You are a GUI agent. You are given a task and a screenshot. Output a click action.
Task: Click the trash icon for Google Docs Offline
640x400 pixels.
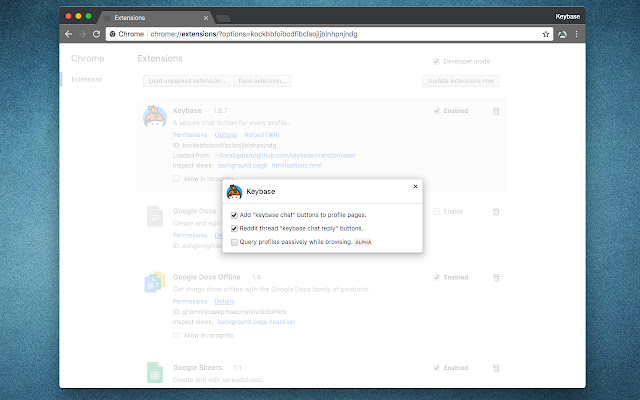point(496,277)
